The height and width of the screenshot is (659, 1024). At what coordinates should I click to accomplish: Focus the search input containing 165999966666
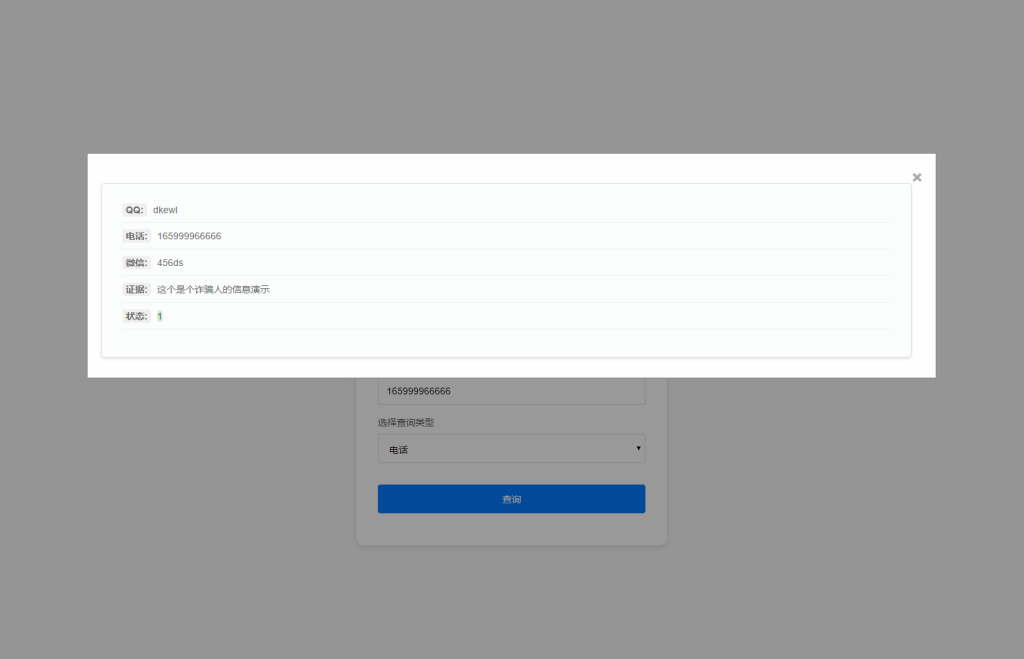(511, 391)
